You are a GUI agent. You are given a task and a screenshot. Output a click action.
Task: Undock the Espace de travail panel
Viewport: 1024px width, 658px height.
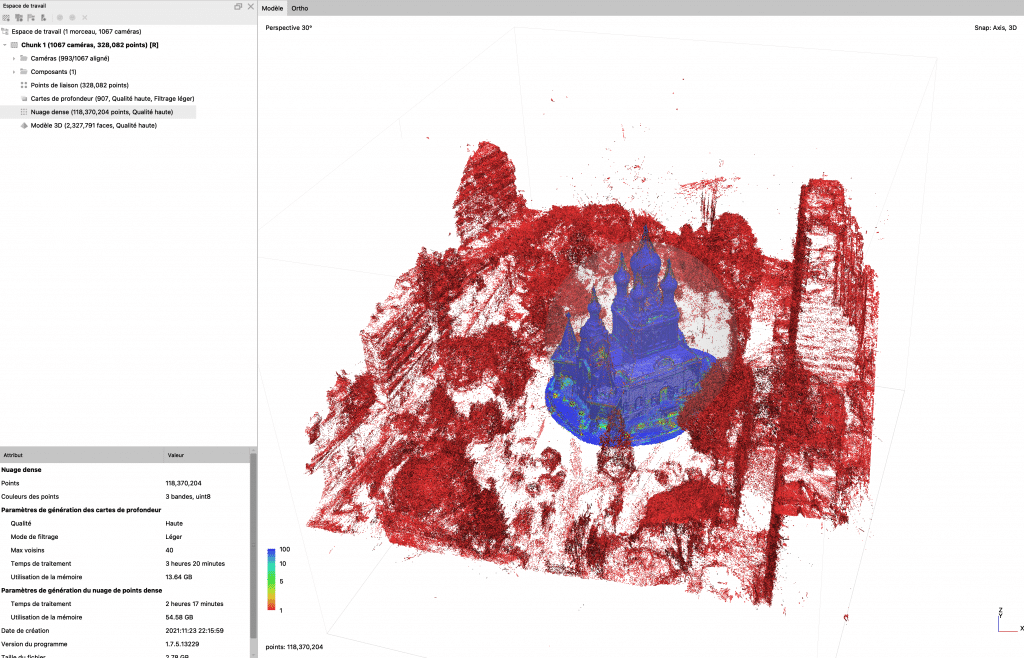238,6
